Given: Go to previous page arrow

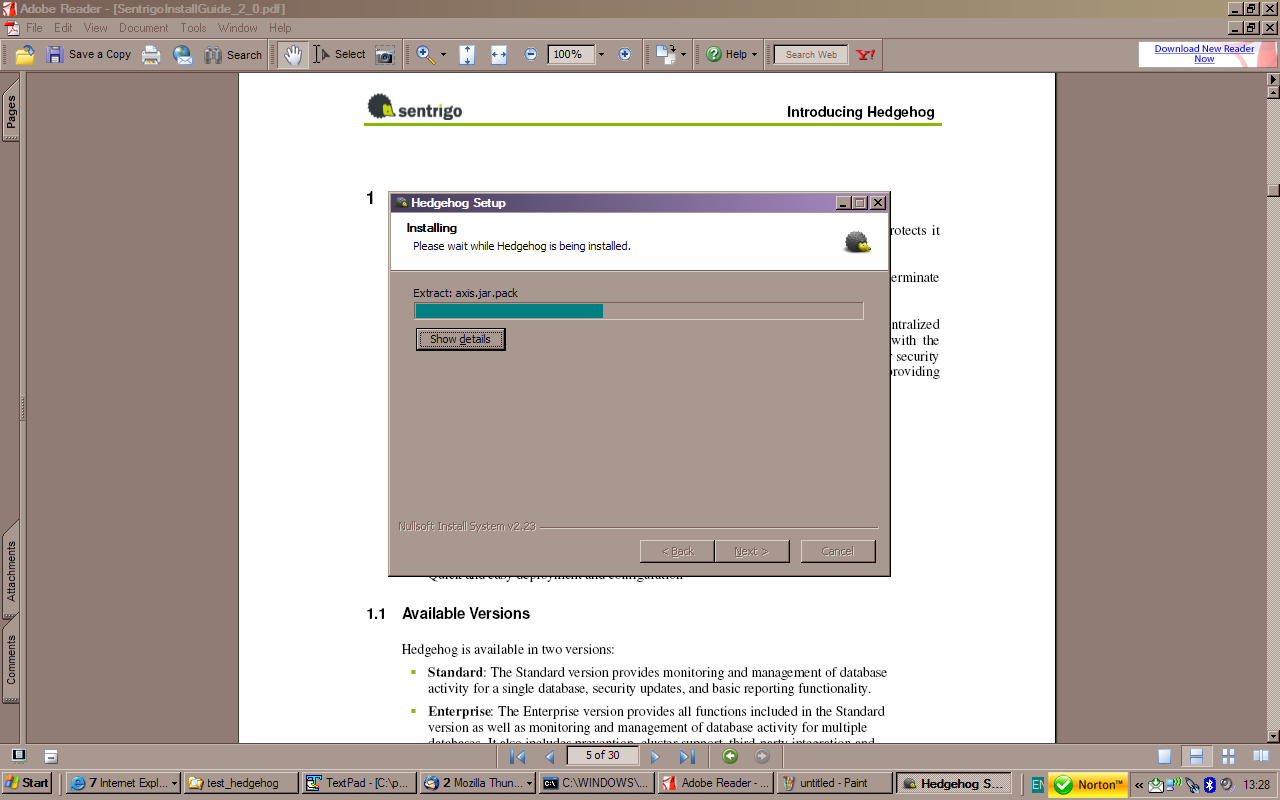Looking at the screenshot, I should [x=549, y=757].
